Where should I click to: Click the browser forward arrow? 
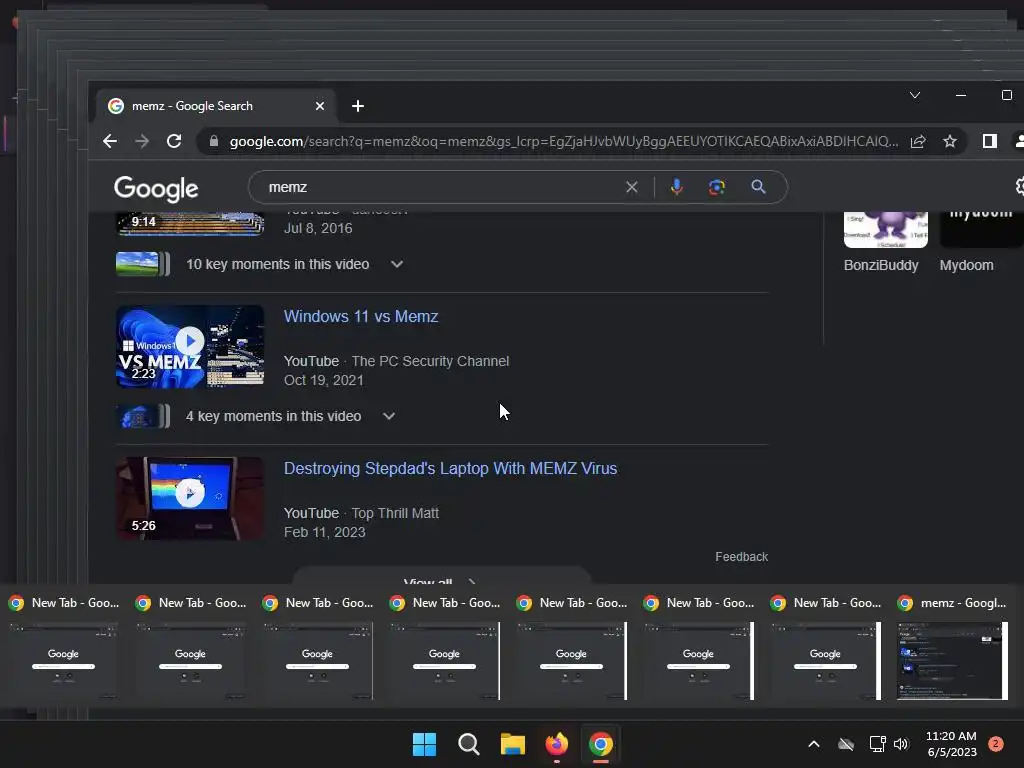[x=142, y=141]
